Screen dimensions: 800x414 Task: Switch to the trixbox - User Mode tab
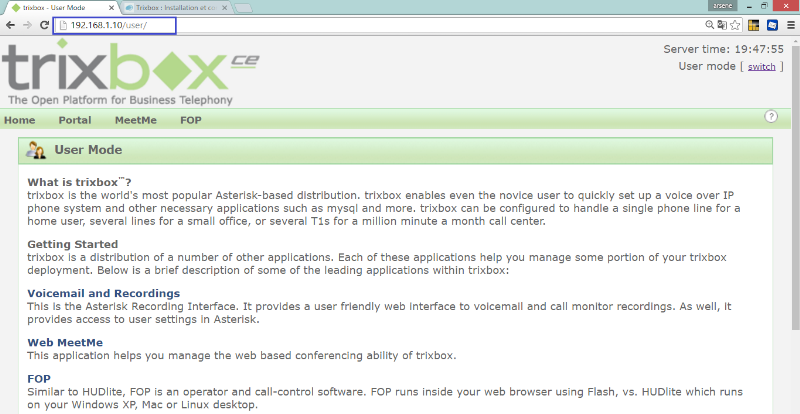coord(63,8)
